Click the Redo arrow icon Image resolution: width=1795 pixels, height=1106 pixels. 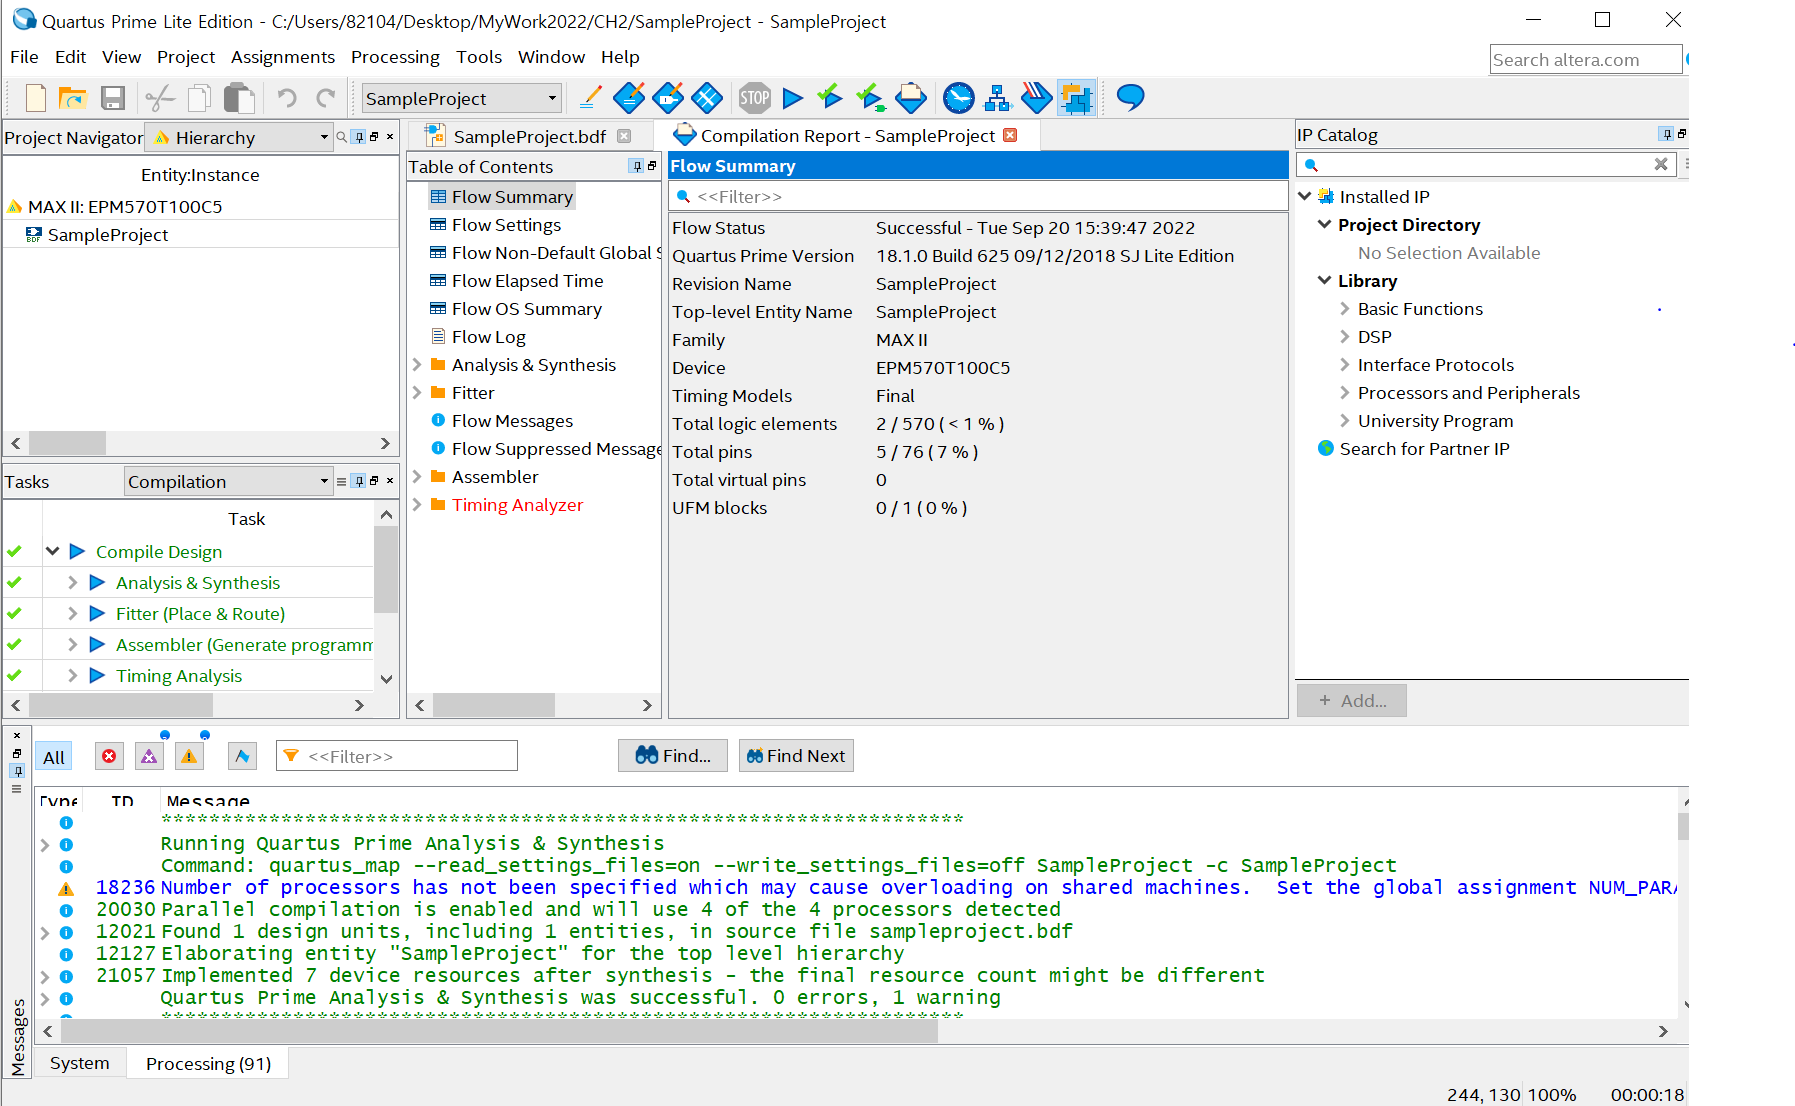click(325, 98)
